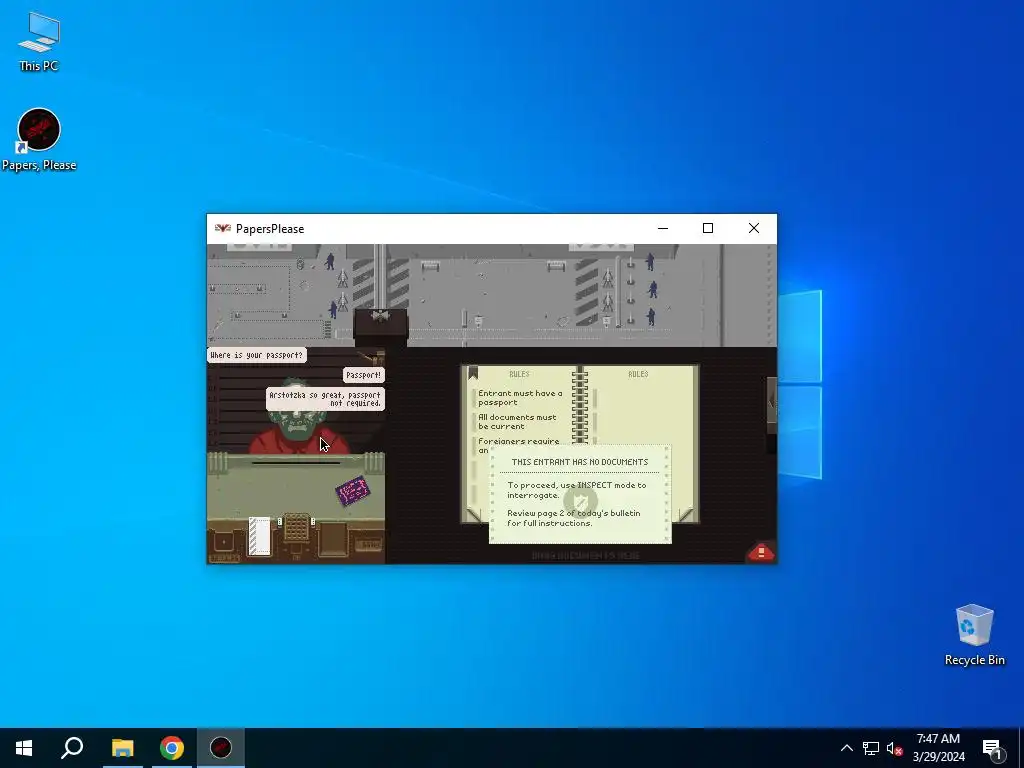This screenshot has height=768, width=1024.
Task: Select Recycle Bin desktop icon
Action: point(974,635)
